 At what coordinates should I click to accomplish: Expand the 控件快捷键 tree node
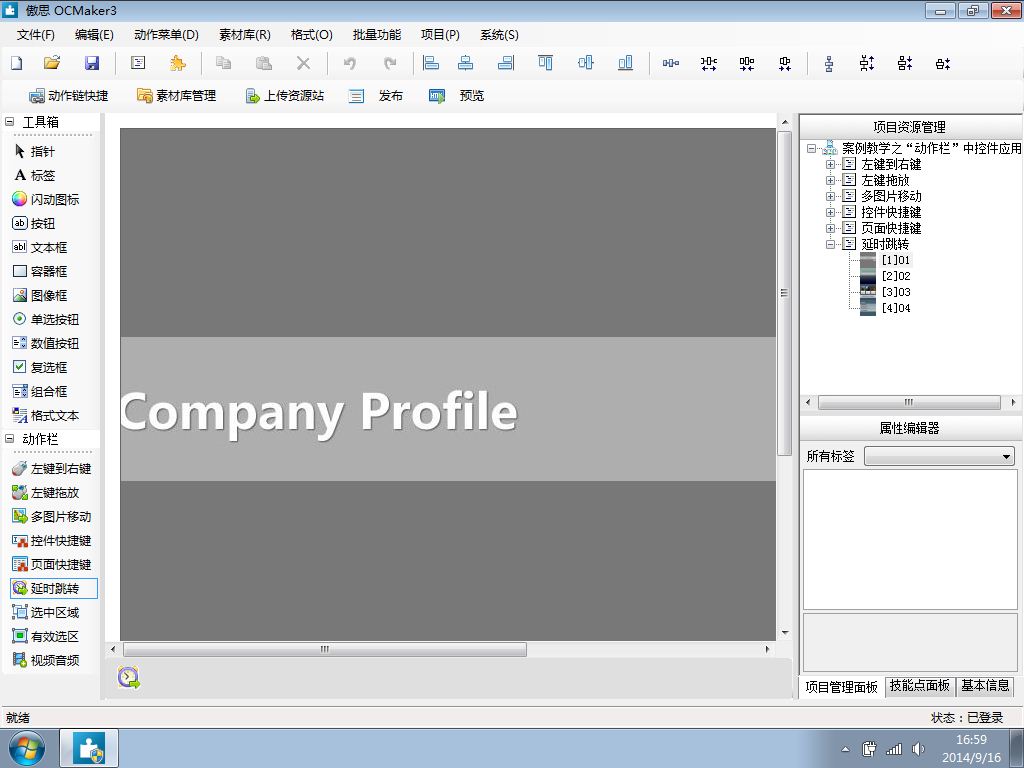(x=830, y=212)
